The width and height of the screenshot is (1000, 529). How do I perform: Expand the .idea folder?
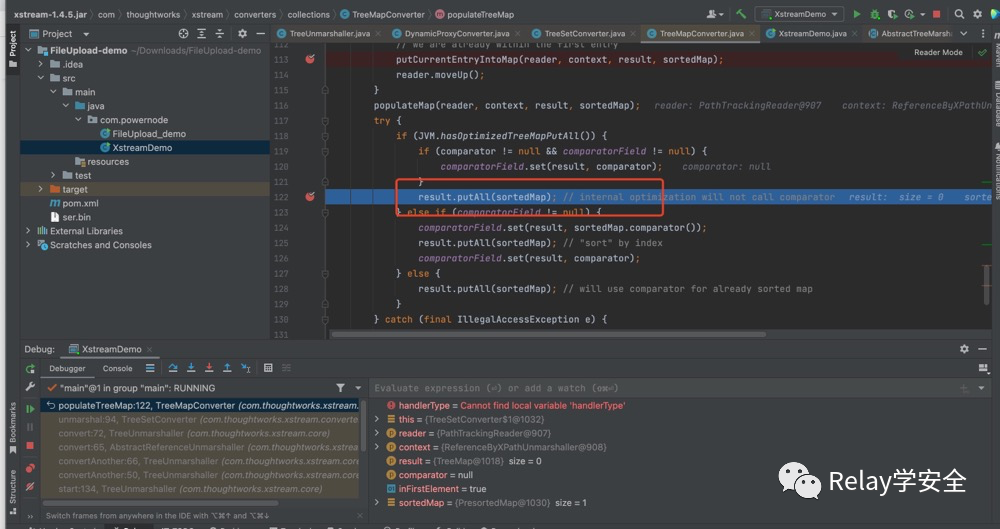(x=41, y=64)
